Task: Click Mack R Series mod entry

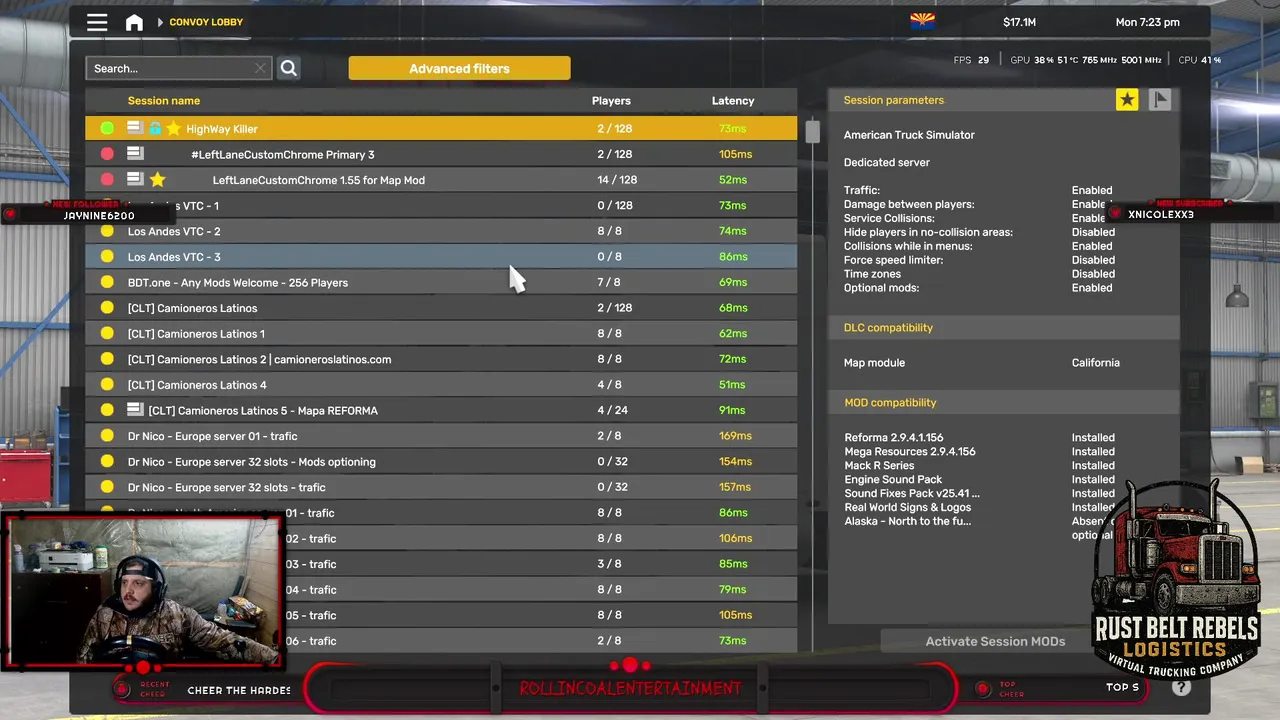Action: click(x=879, y=465)
